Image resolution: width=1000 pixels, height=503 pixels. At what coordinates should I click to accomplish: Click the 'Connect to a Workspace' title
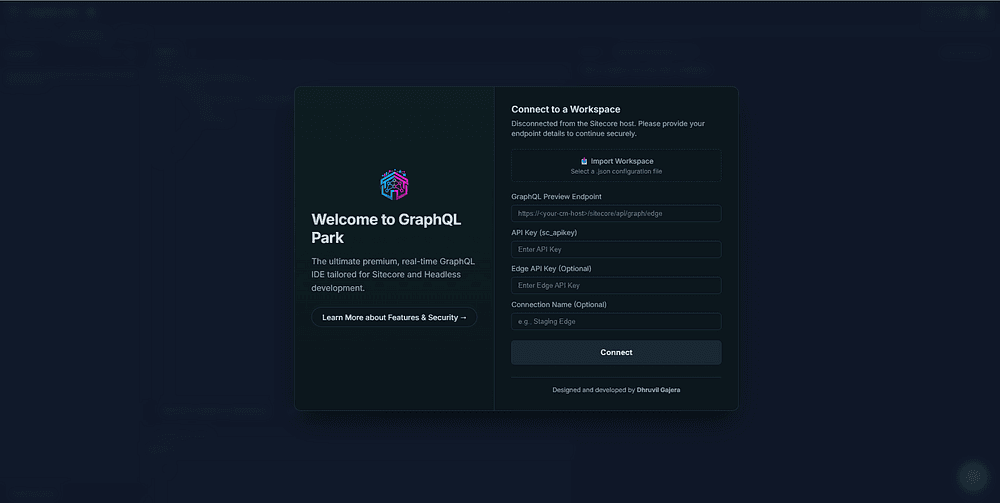[566, 110]
